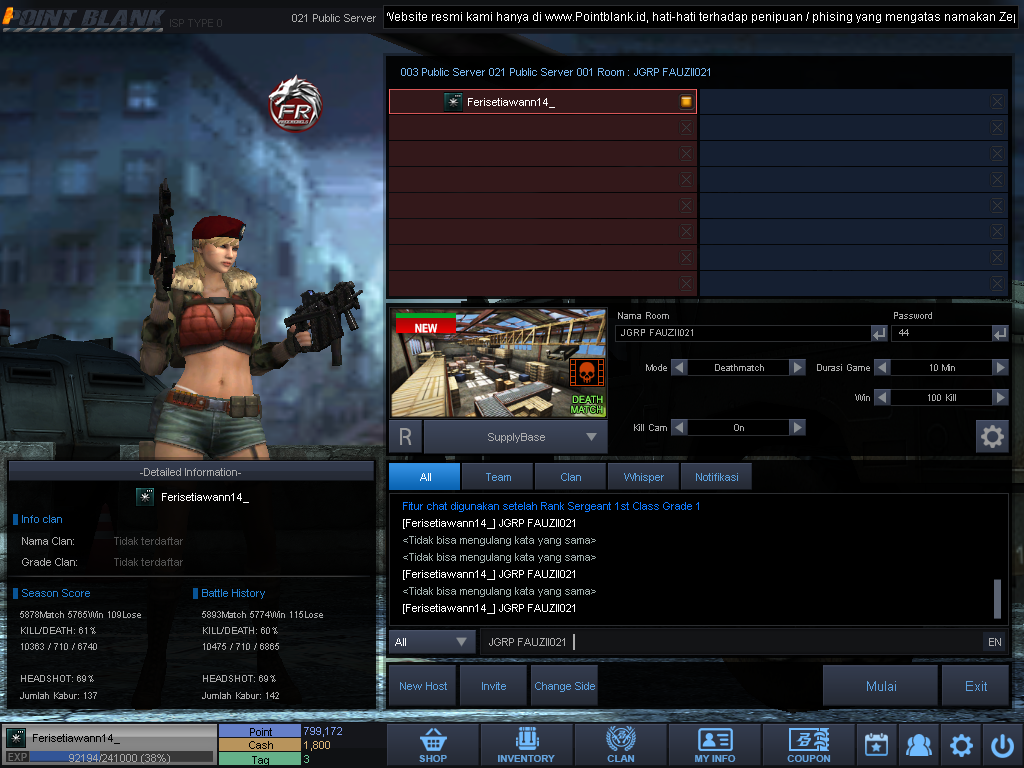Open the friends community icon
This screenshot has height=768, width=1024.
(x=918, y=745)
